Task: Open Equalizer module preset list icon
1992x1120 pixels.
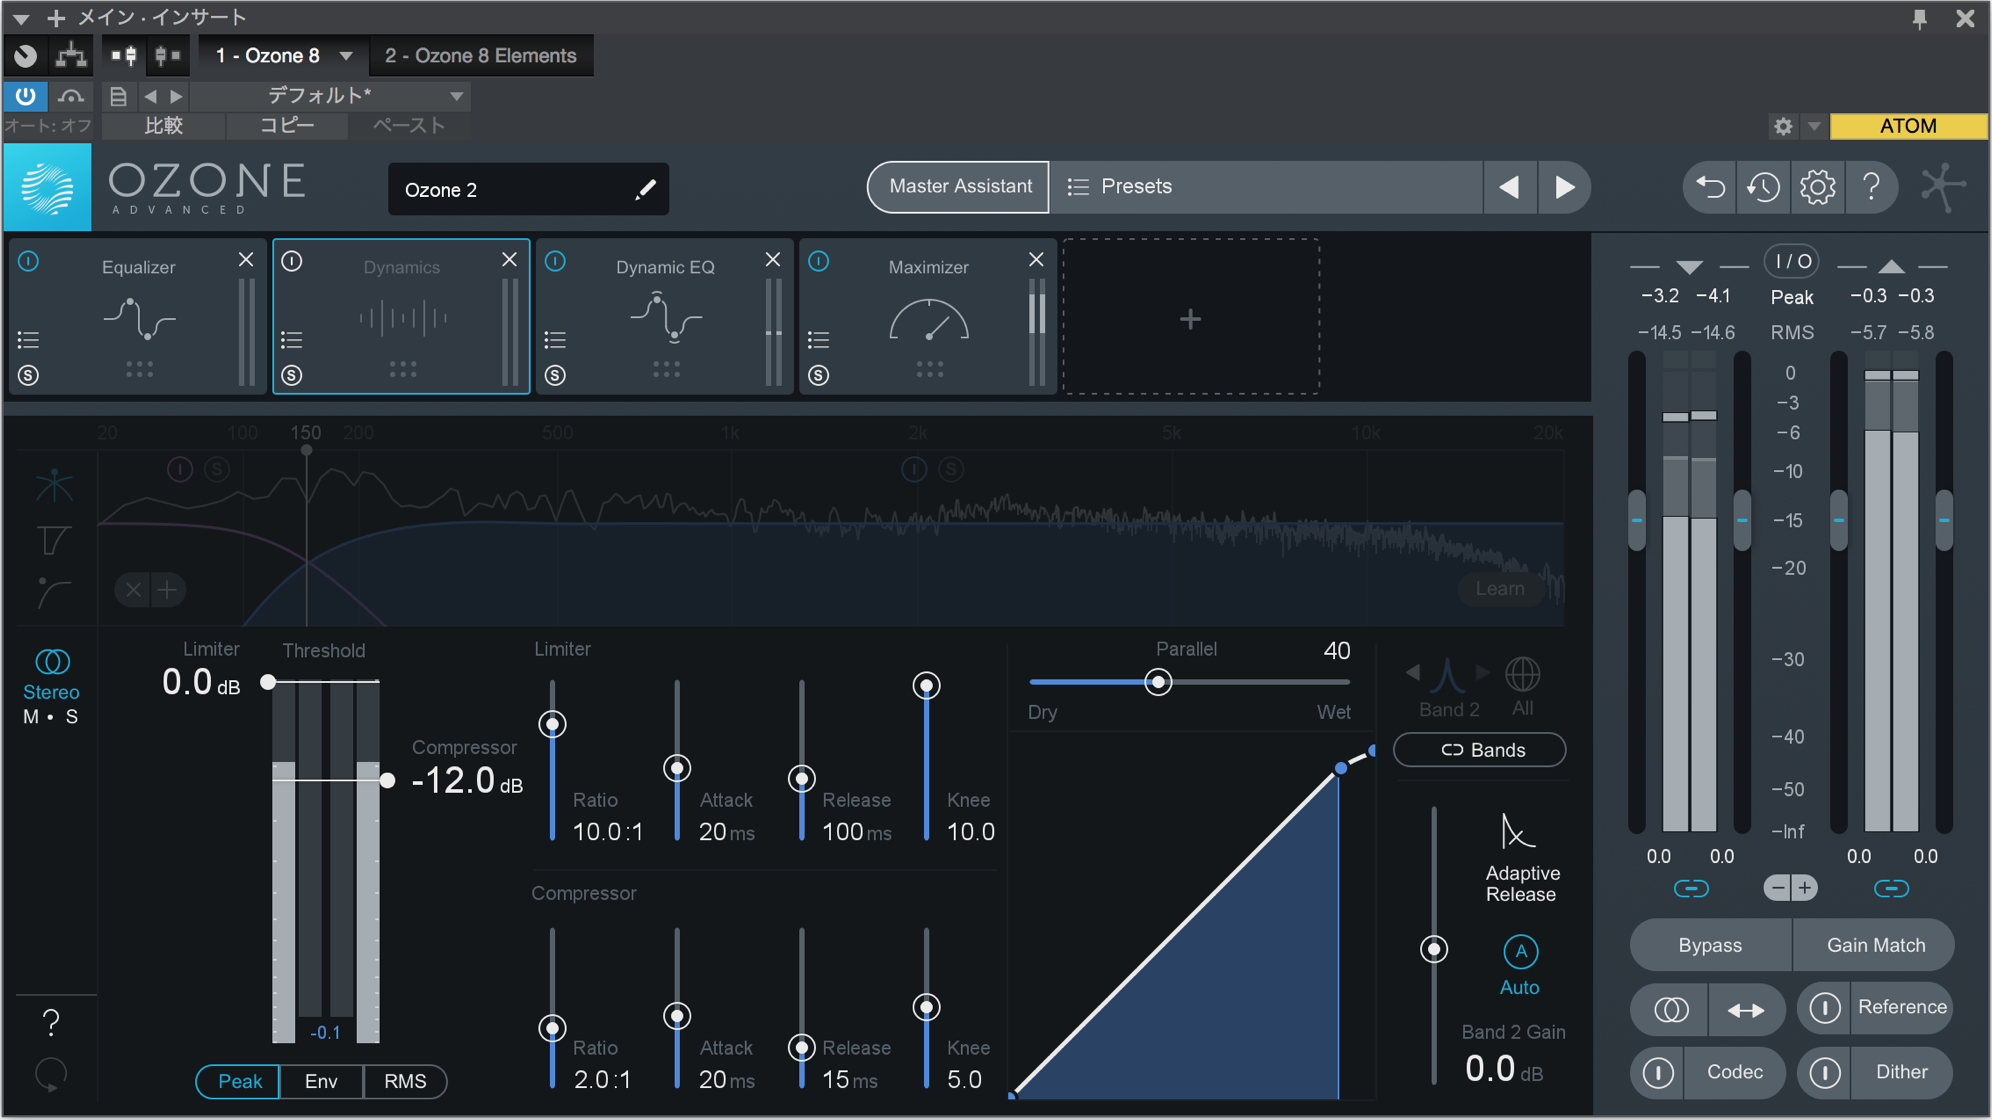Action: pyautogui.click(x=28, y=340)
